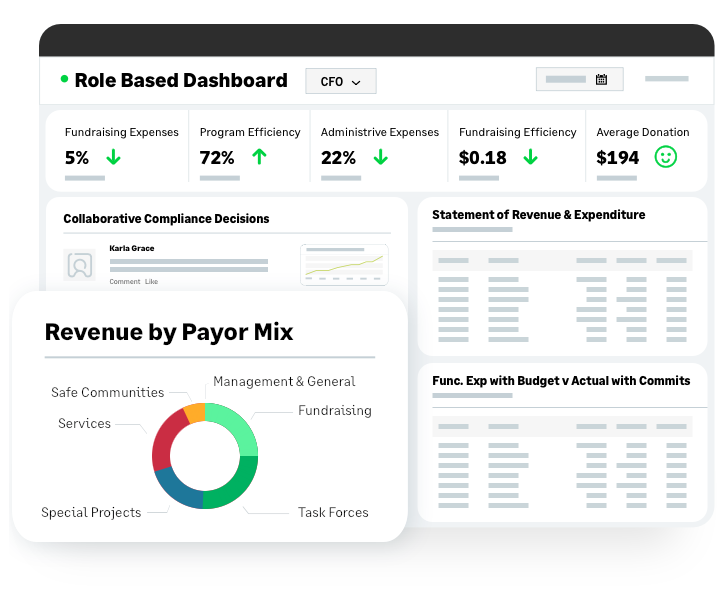Click the green status dot beside dashboard title

pyautogui.click(x=64, y=79)
